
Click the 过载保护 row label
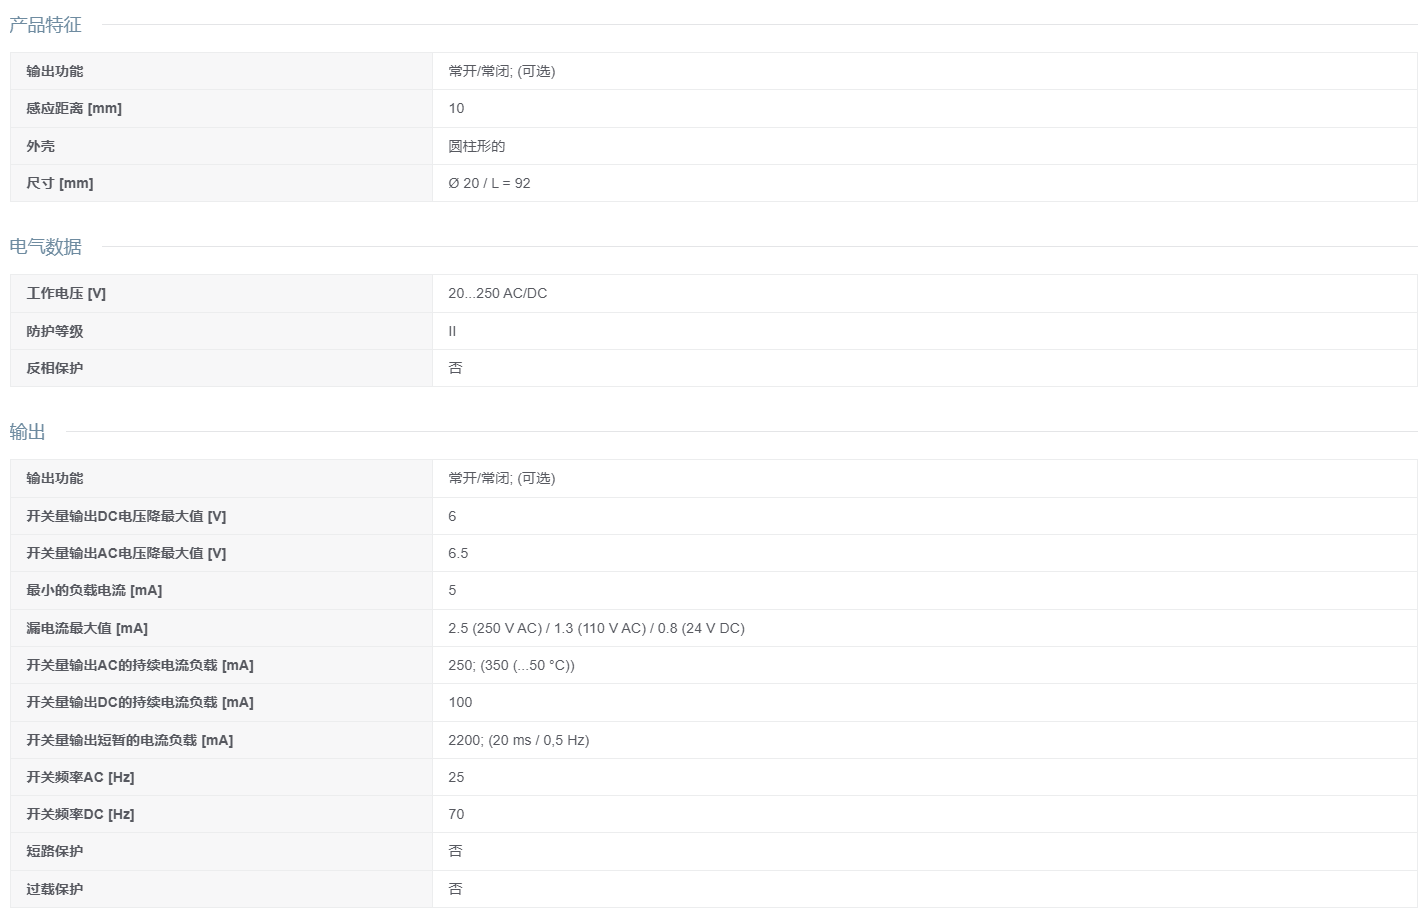click(x=55, y=889)
